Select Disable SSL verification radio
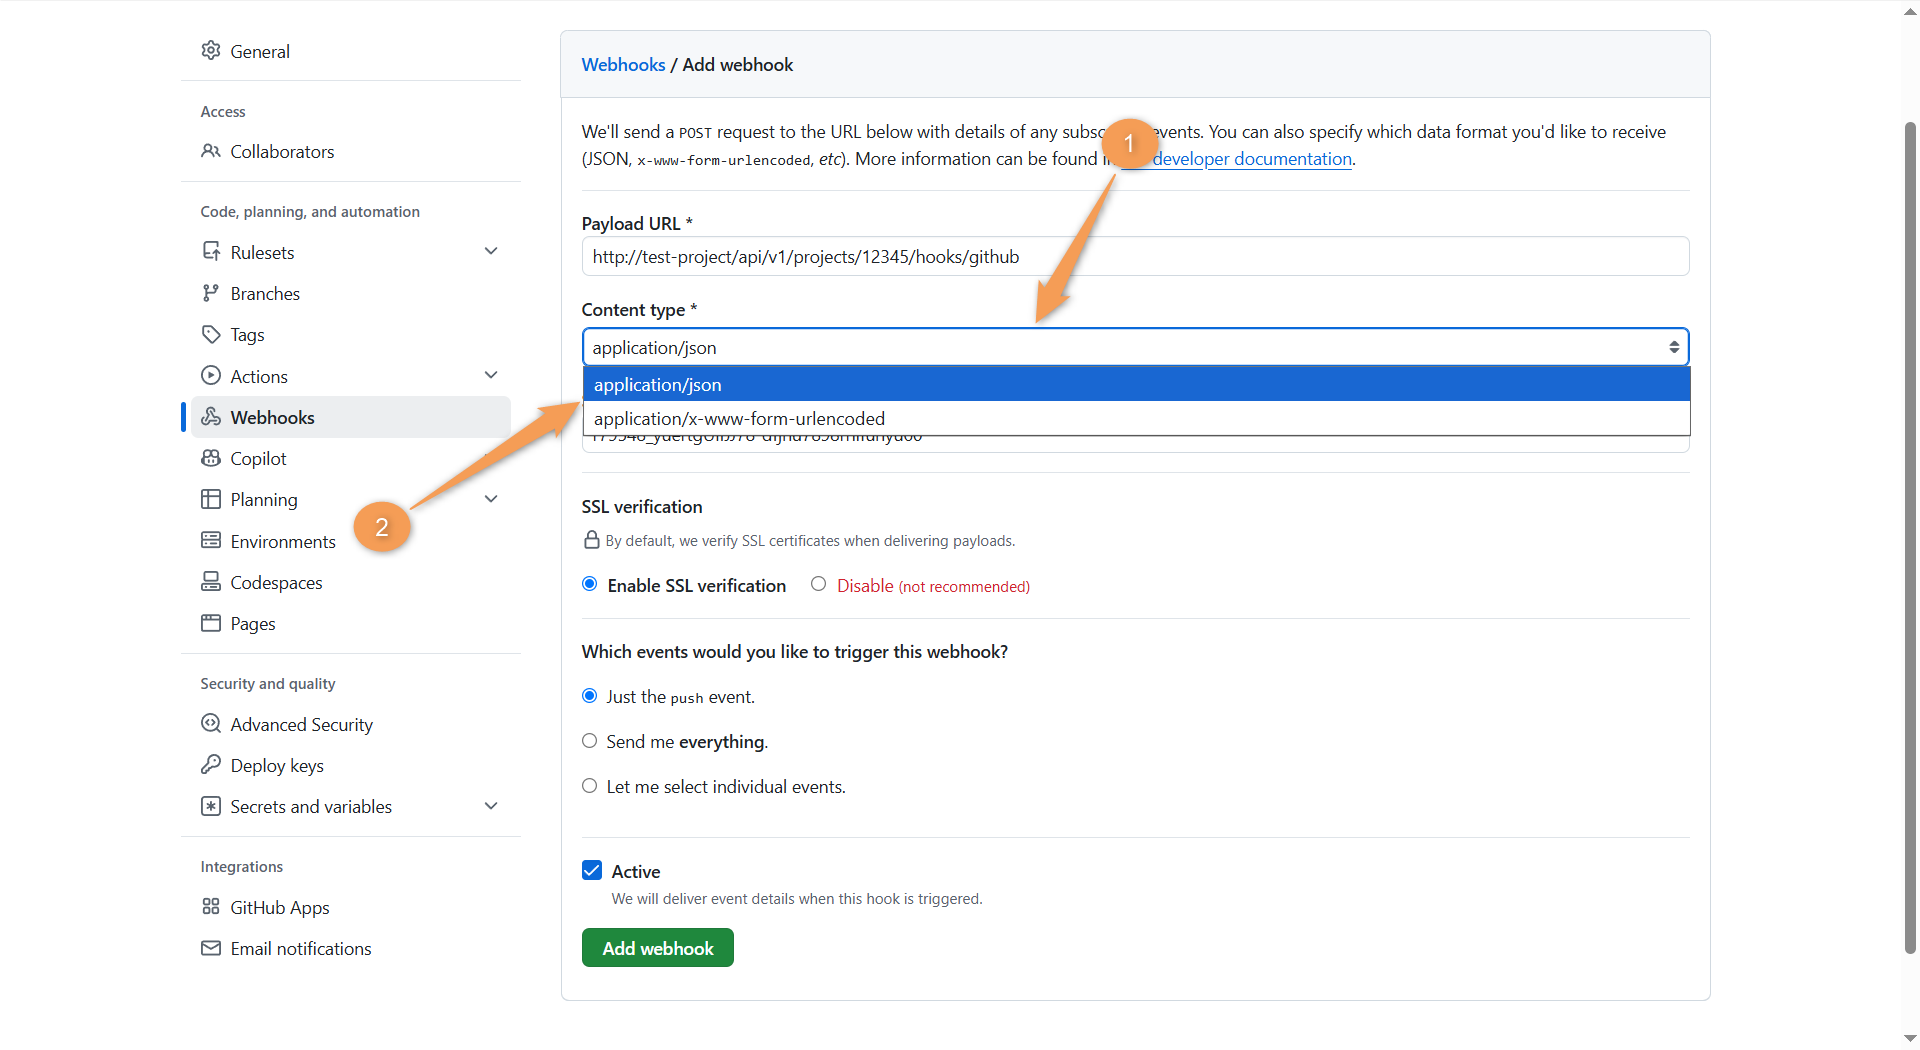 click(x=819, y=584)
